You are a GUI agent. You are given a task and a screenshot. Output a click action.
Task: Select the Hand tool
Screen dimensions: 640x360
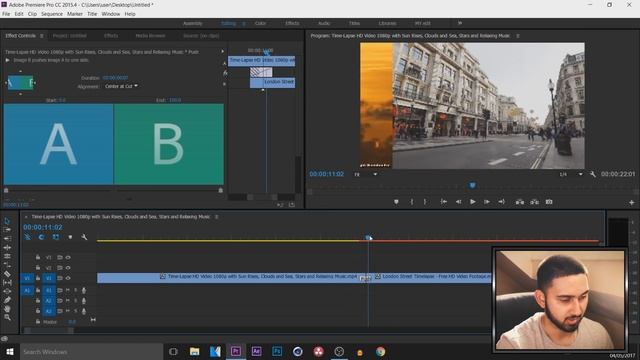click(x=7, y=309)
